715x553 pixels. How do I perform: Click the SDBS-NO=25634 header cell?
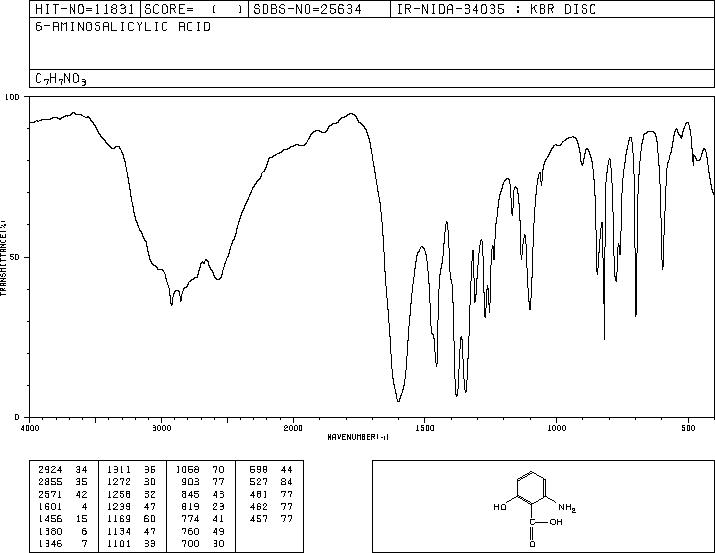319,9
